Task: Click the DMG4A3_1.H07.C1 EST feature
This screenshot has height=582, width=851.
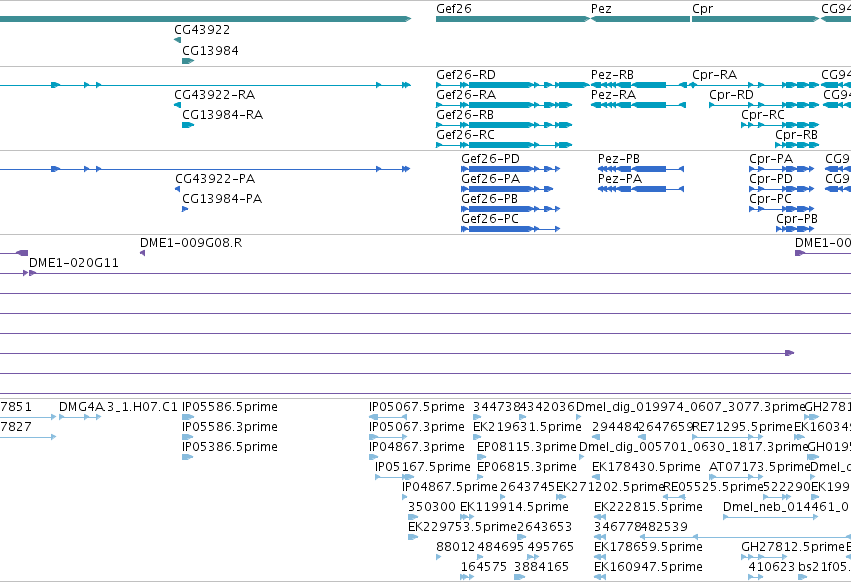Action: click(x=80, y=417)
